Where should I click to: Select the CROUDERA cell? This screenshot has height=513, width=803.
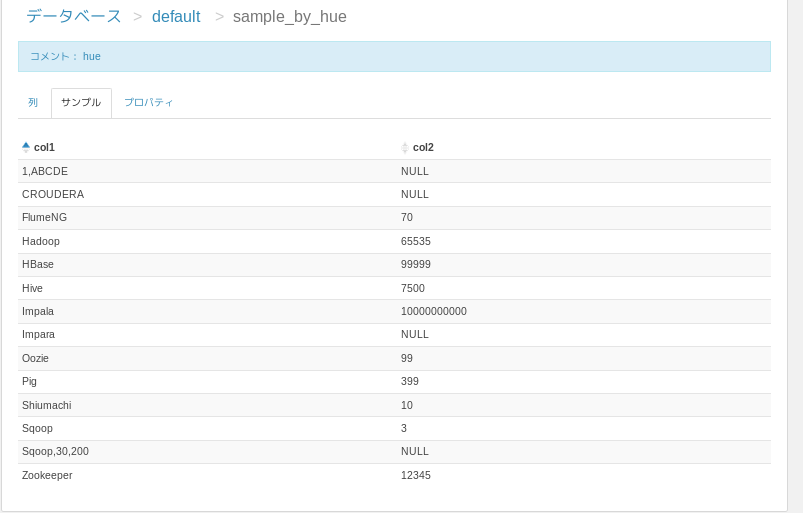pyautogui.click(x=207, y=194)
